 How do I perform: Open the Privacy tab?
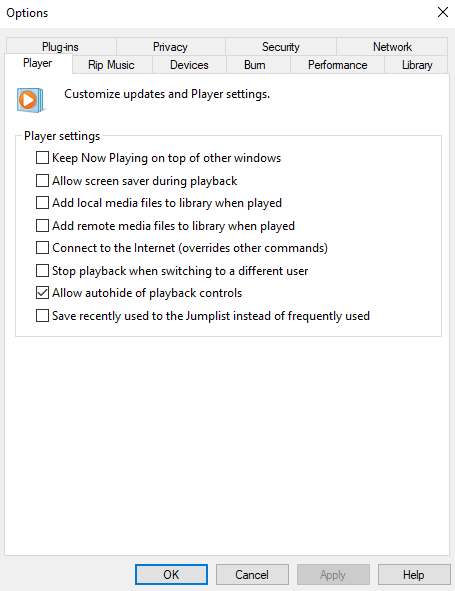[x=170, y=47]
